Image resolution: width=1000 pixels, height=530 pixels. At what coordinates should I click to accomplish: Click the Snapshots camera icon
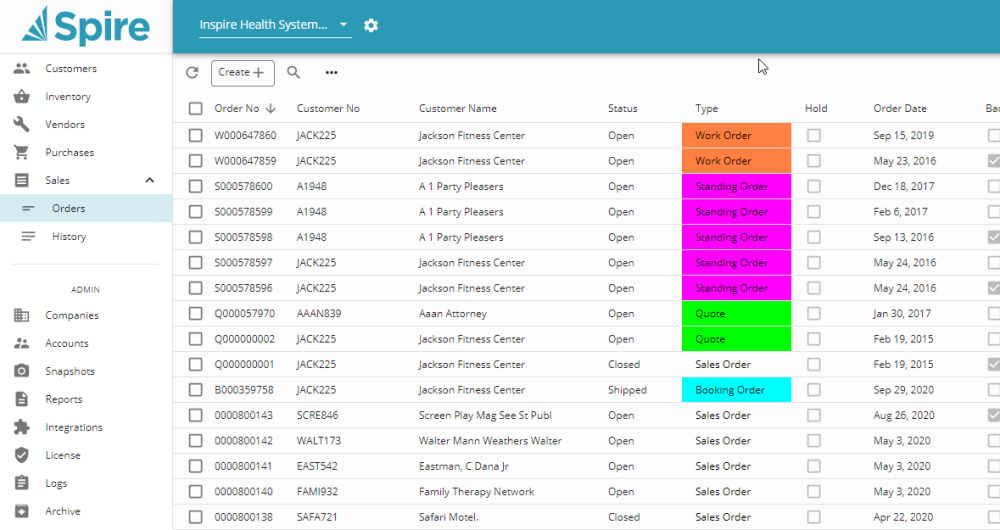[x=22, y=371]
